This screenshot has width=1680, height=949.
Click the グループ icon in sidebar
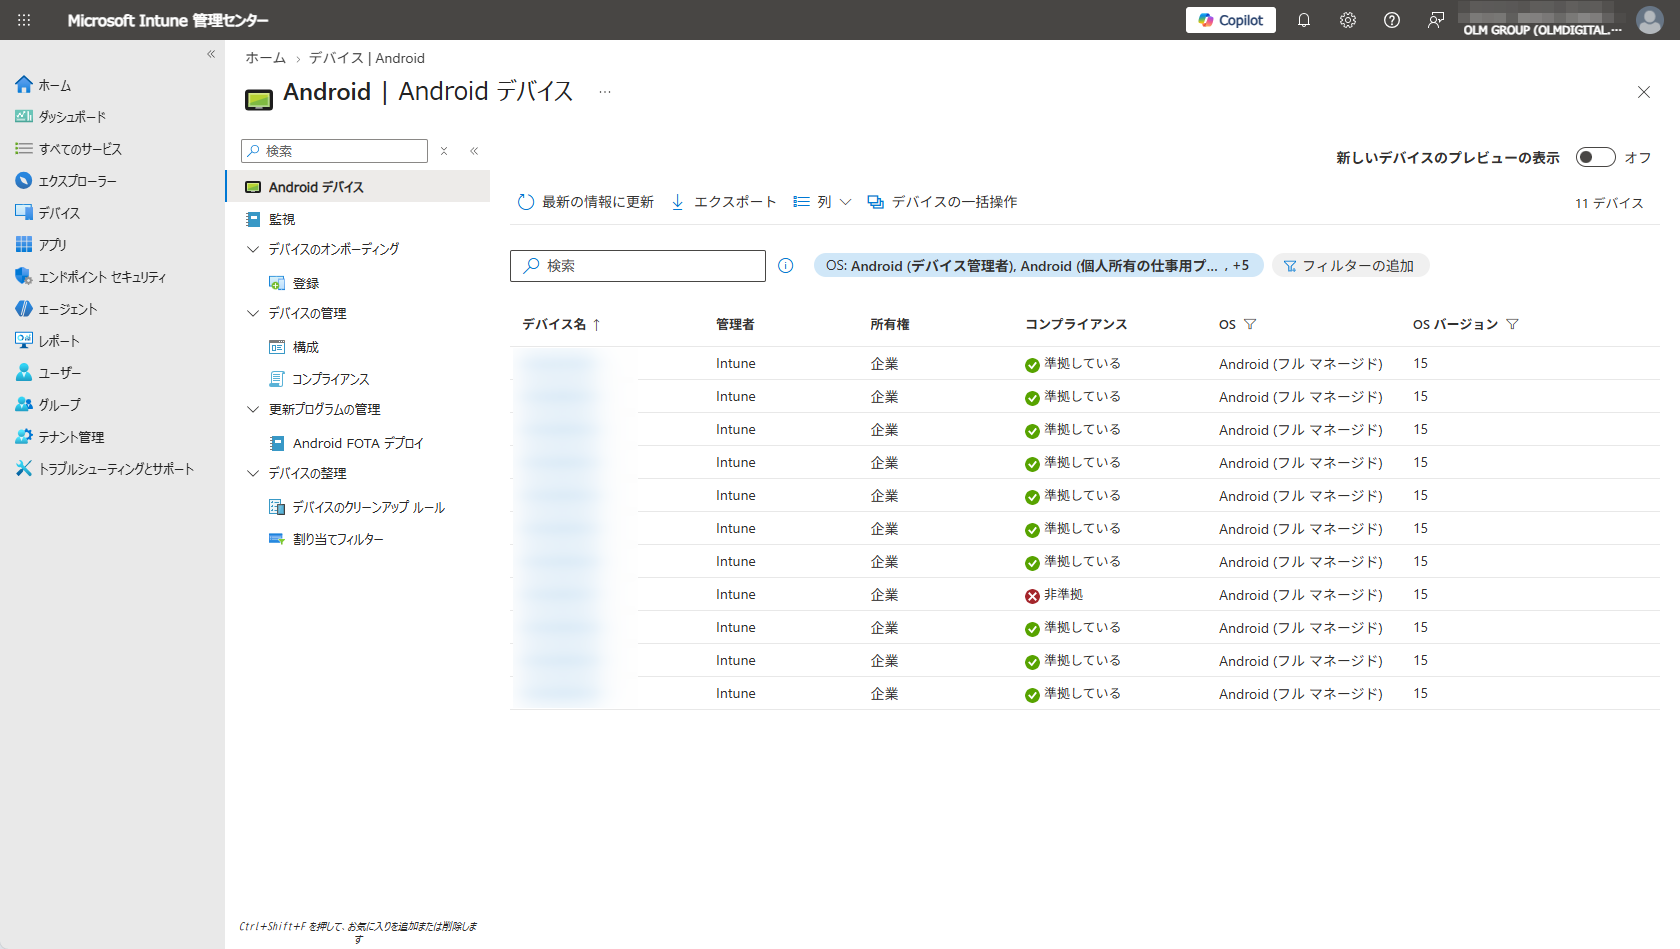[x=24, y=404]
